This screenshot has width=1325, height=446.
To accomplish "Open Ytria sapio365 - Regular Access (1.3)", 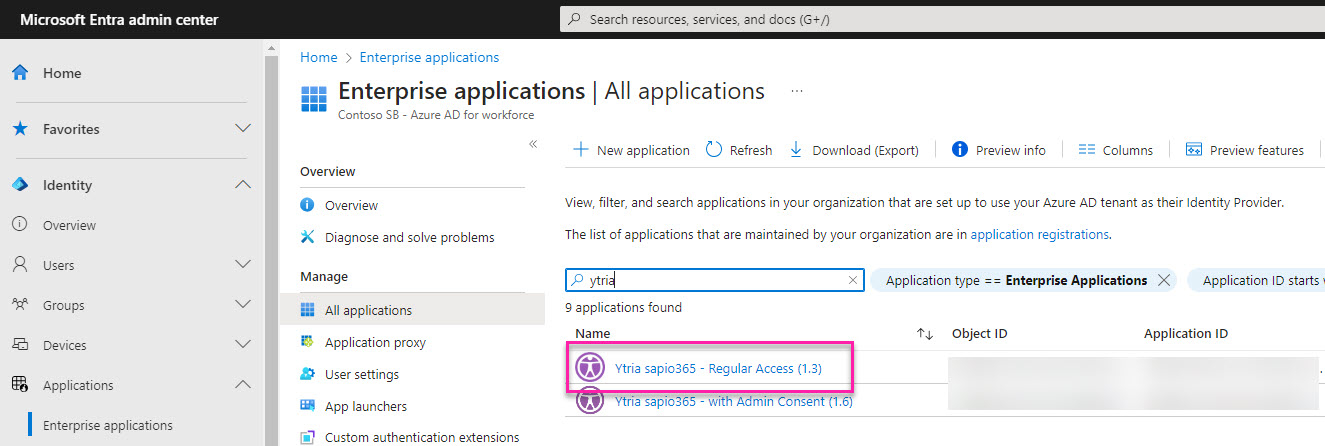I will click(718, 369).
